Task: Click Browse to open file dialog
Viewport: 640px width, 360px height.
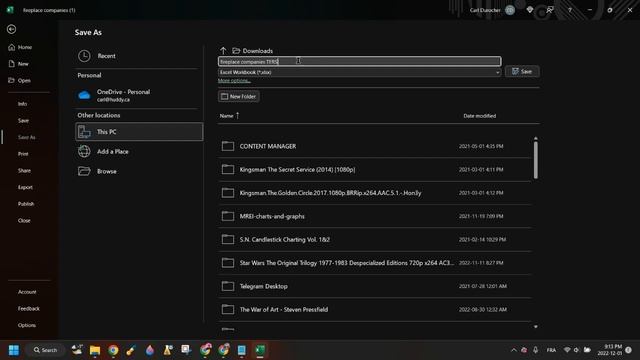Action: coord(139,171)
